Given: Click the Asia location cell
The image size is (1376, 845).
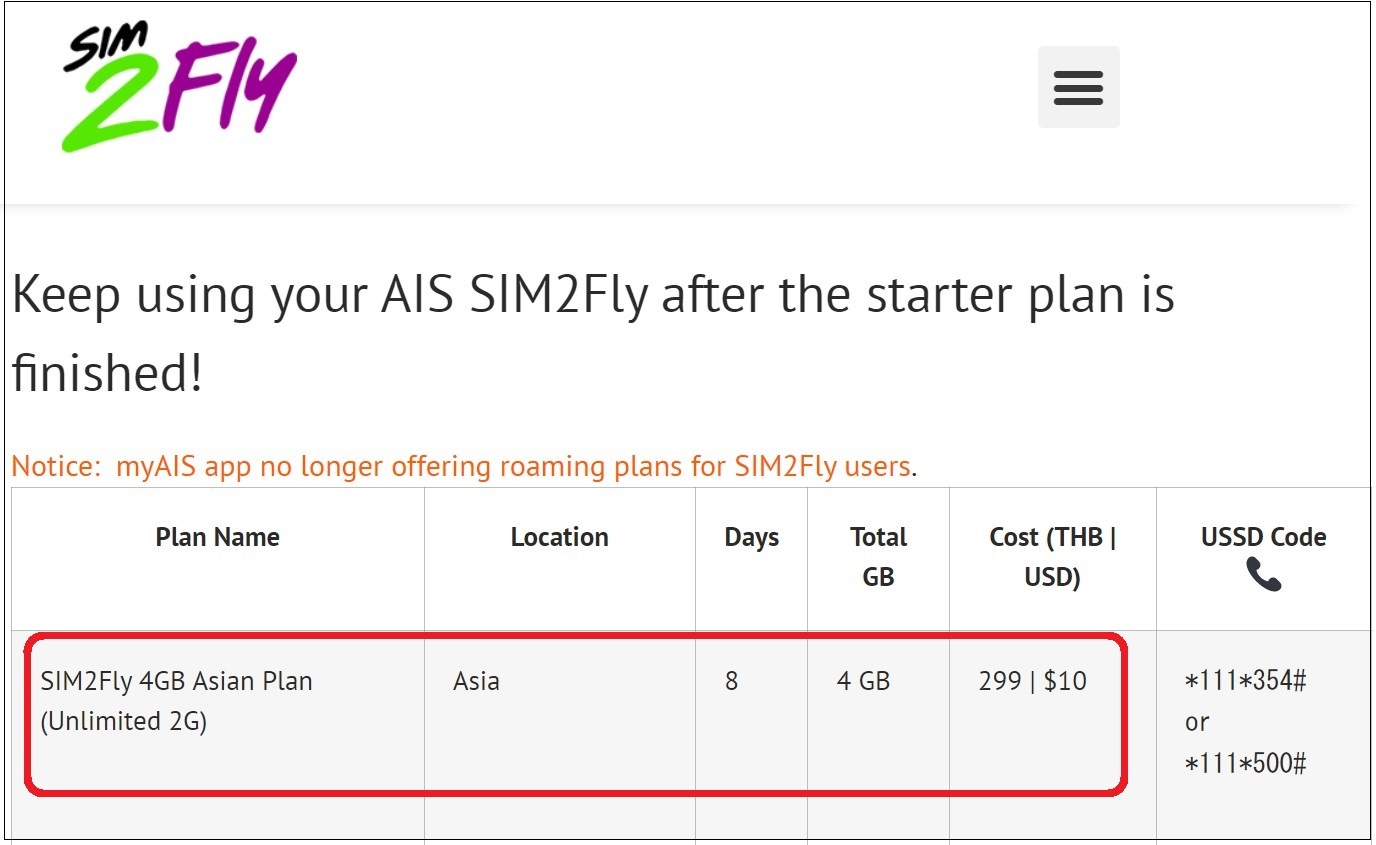Looking at the screenshot, I should point(476,681).
